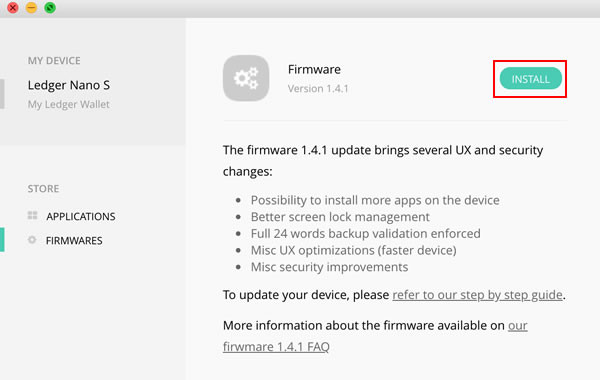Open the step by step guide link
The height and width of the screenshot is (380, 600).
[x=478, y=295]
